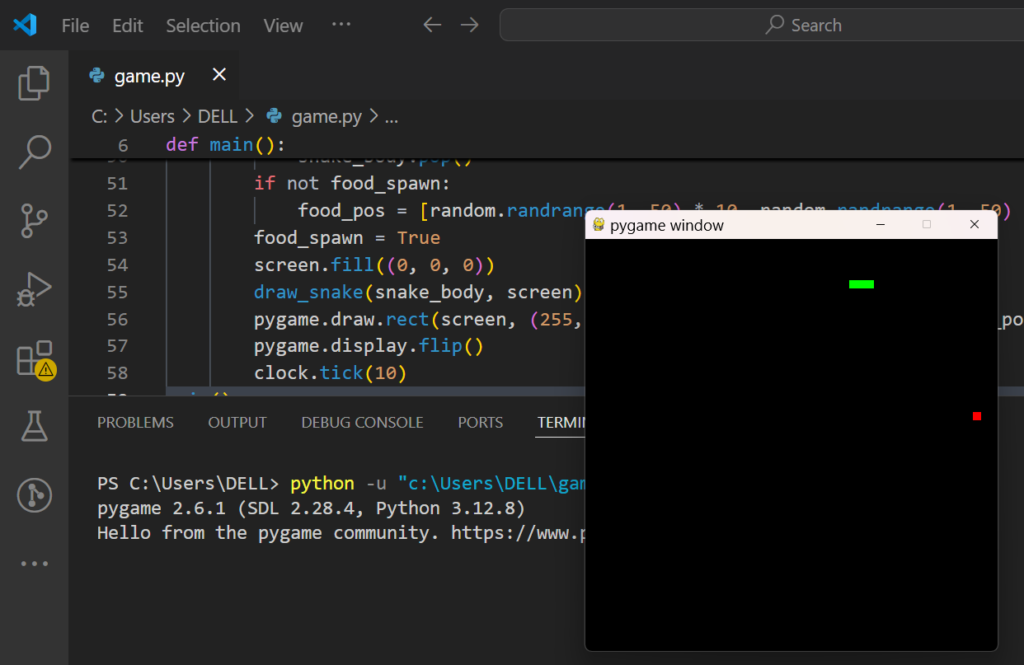
Task: Click the if not food_spawn: line
Action: point(352,184)
